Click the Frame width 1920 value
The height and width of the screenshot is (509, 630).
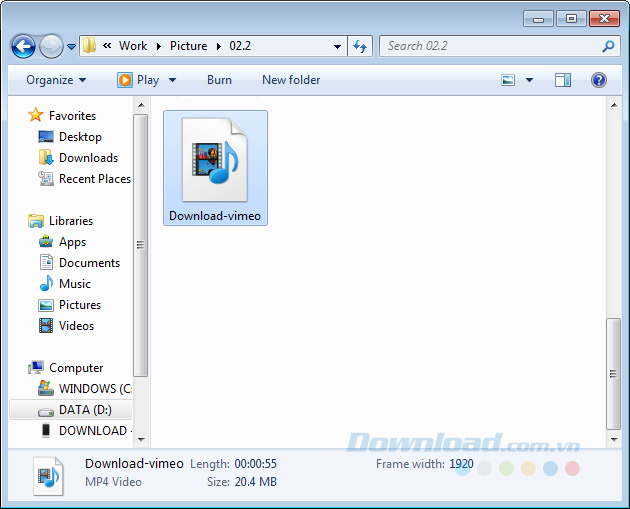461,464
